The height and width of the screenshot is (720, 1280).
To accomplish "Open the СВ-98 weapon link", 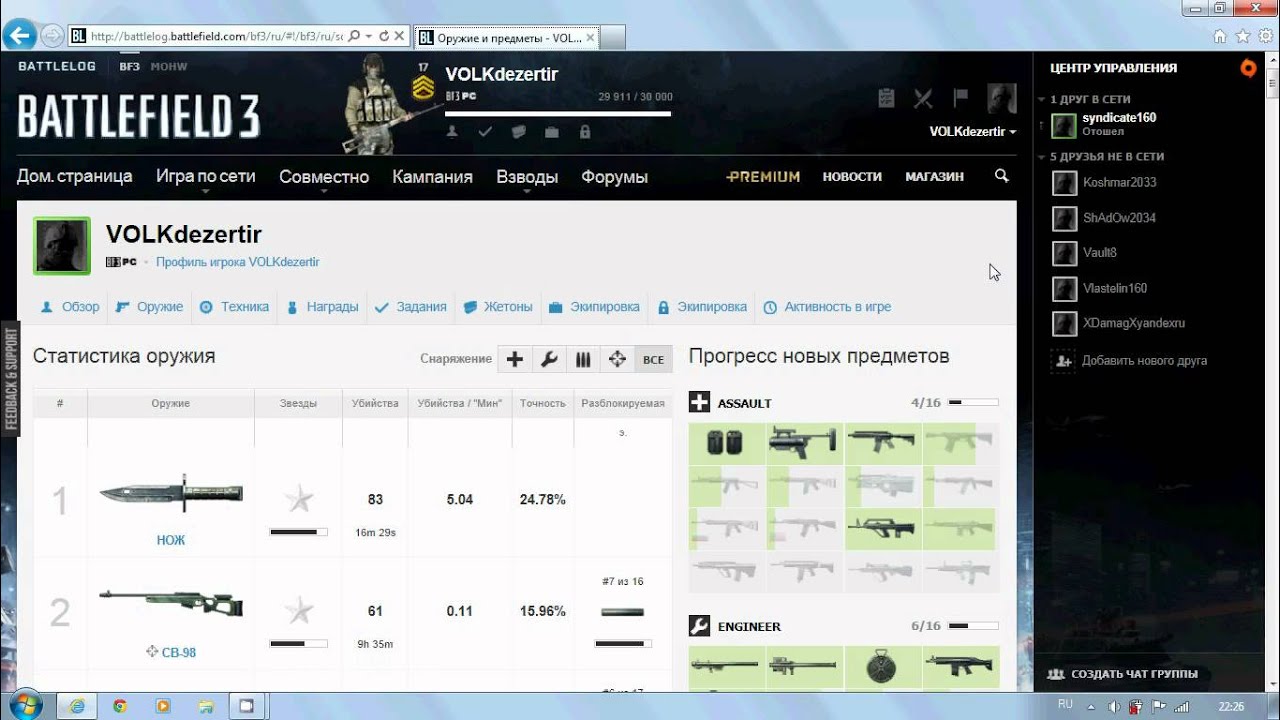I will coord(179,652).
